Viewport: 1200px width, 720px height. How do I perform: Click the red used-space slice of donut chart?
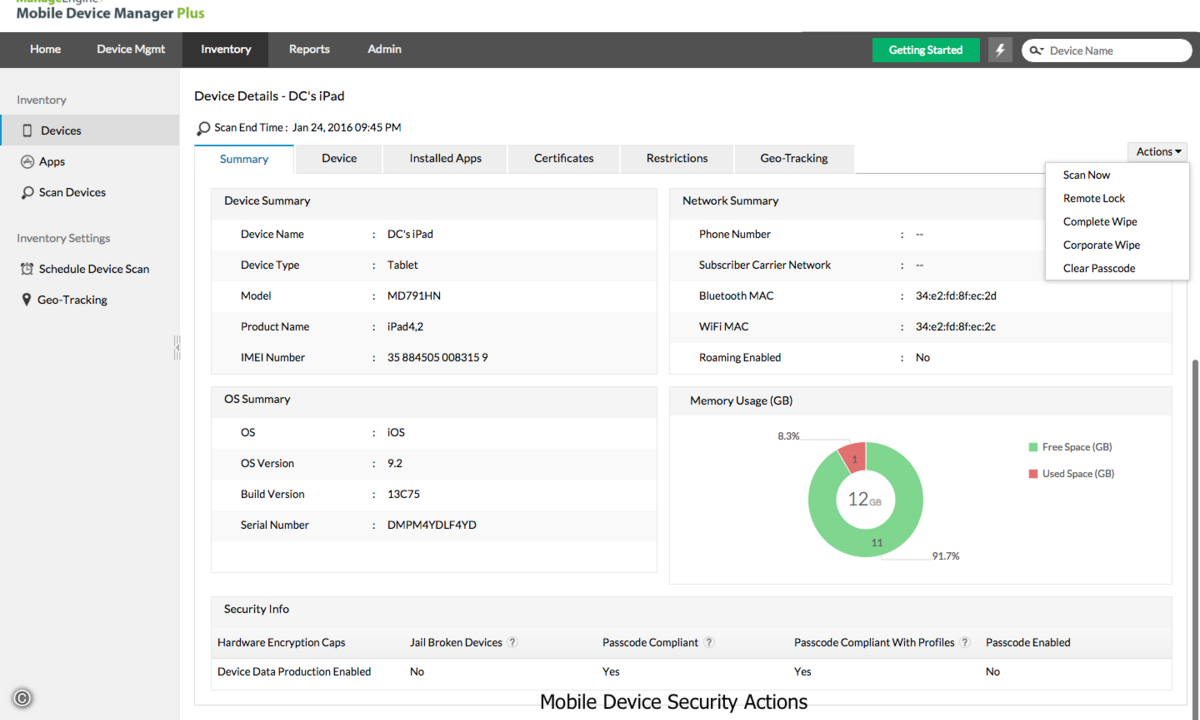pos(853,458)
